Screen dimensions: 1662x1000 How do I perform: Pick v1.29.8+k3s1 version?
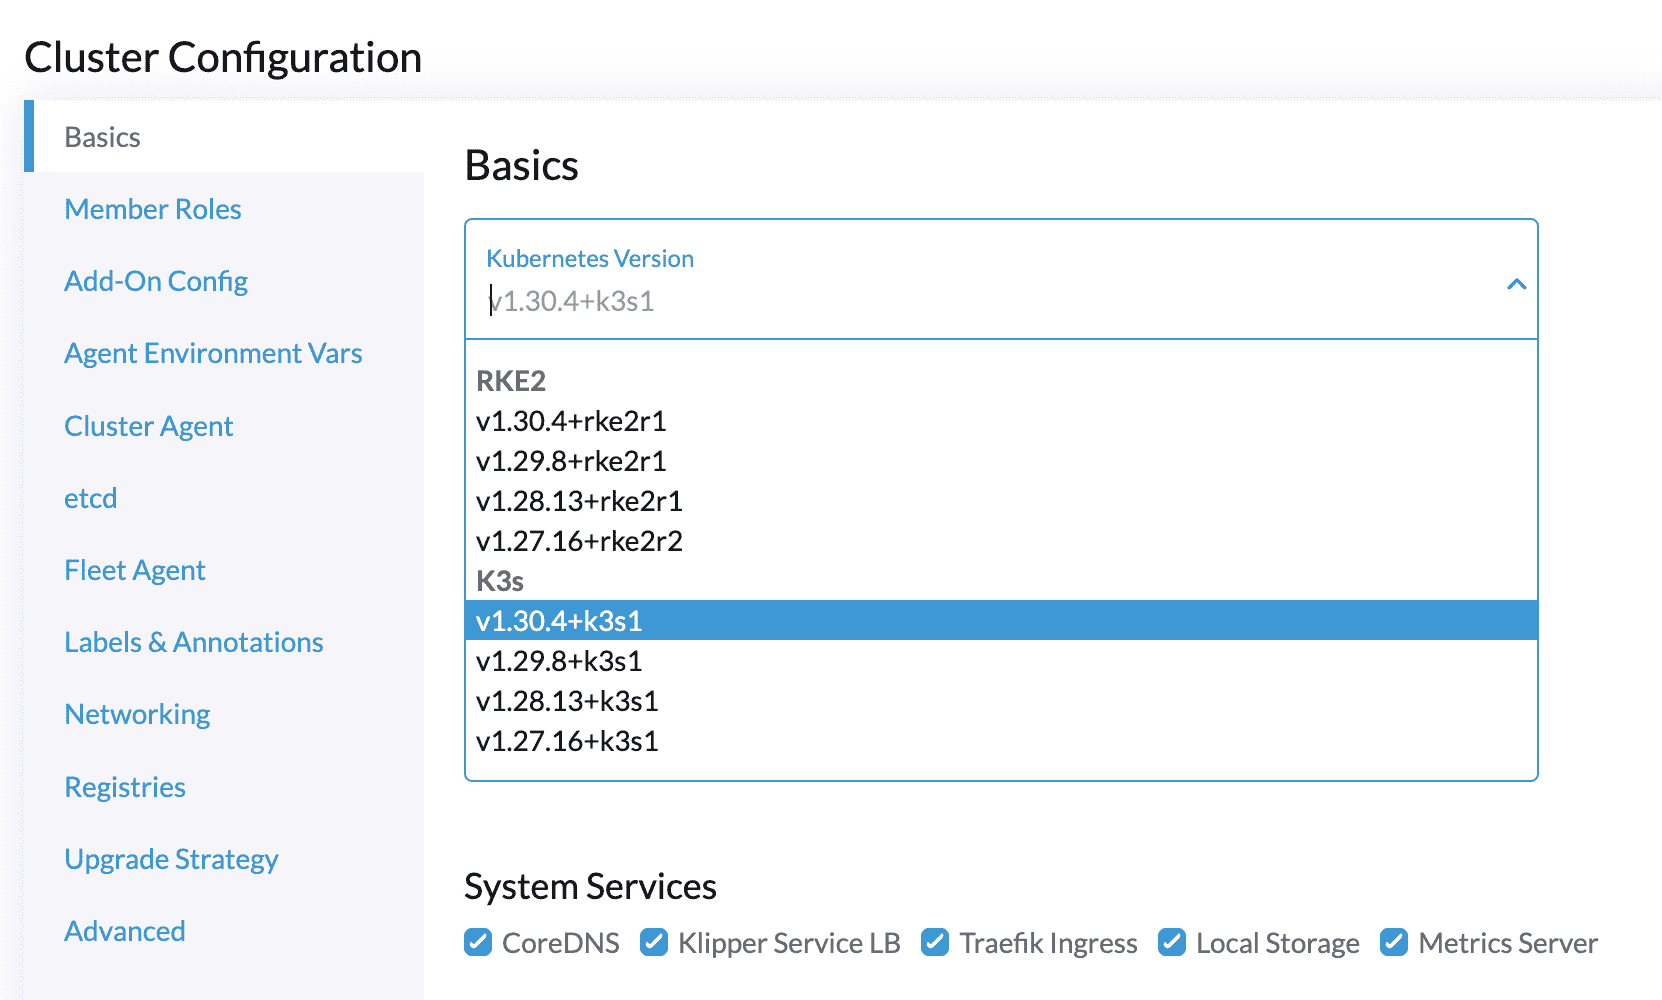click(1001, 661)
